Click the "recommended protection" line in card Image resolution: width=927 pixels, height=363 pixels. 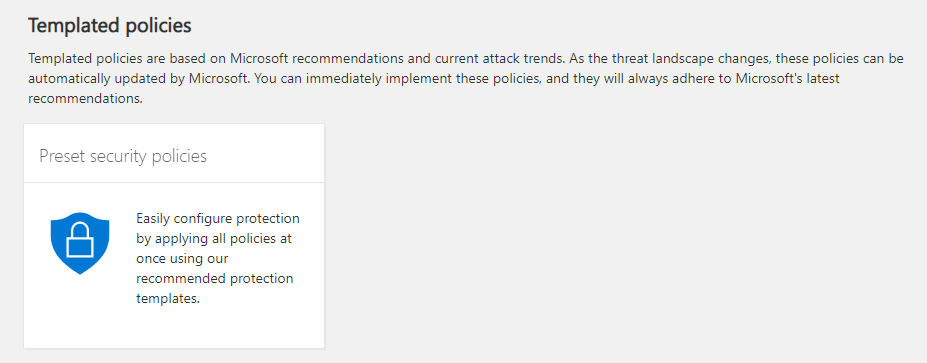coord(215,278)
